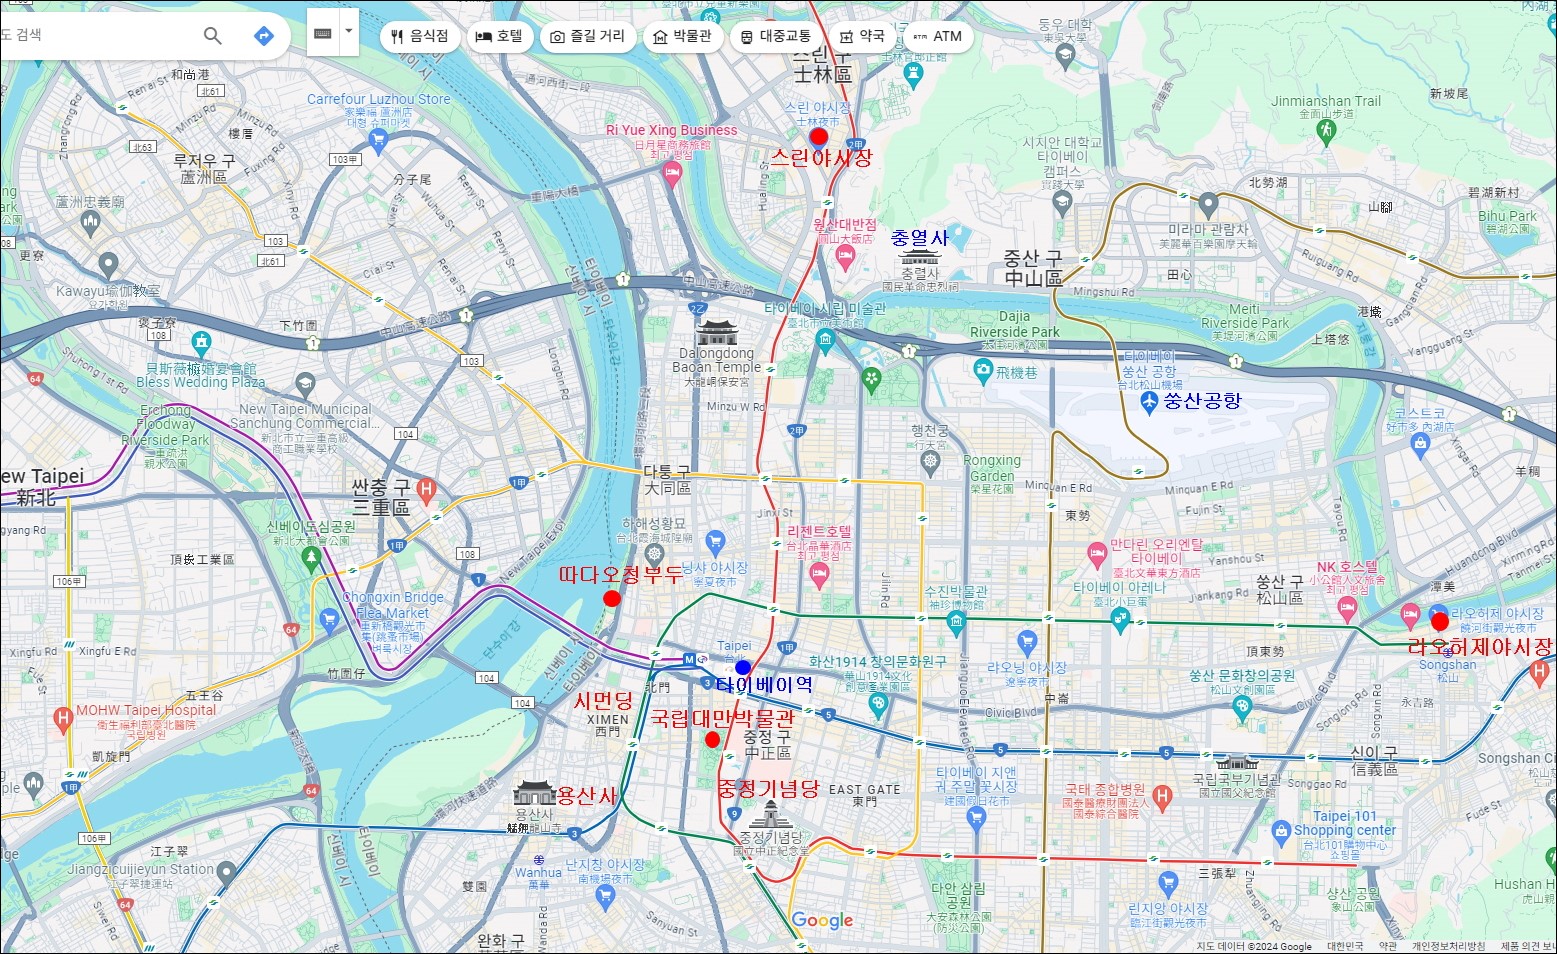Click the MOHW Taipei Hospital pin
This screenshot has height=954, width=1557.
pyautogui.click(x=63, y=720)
